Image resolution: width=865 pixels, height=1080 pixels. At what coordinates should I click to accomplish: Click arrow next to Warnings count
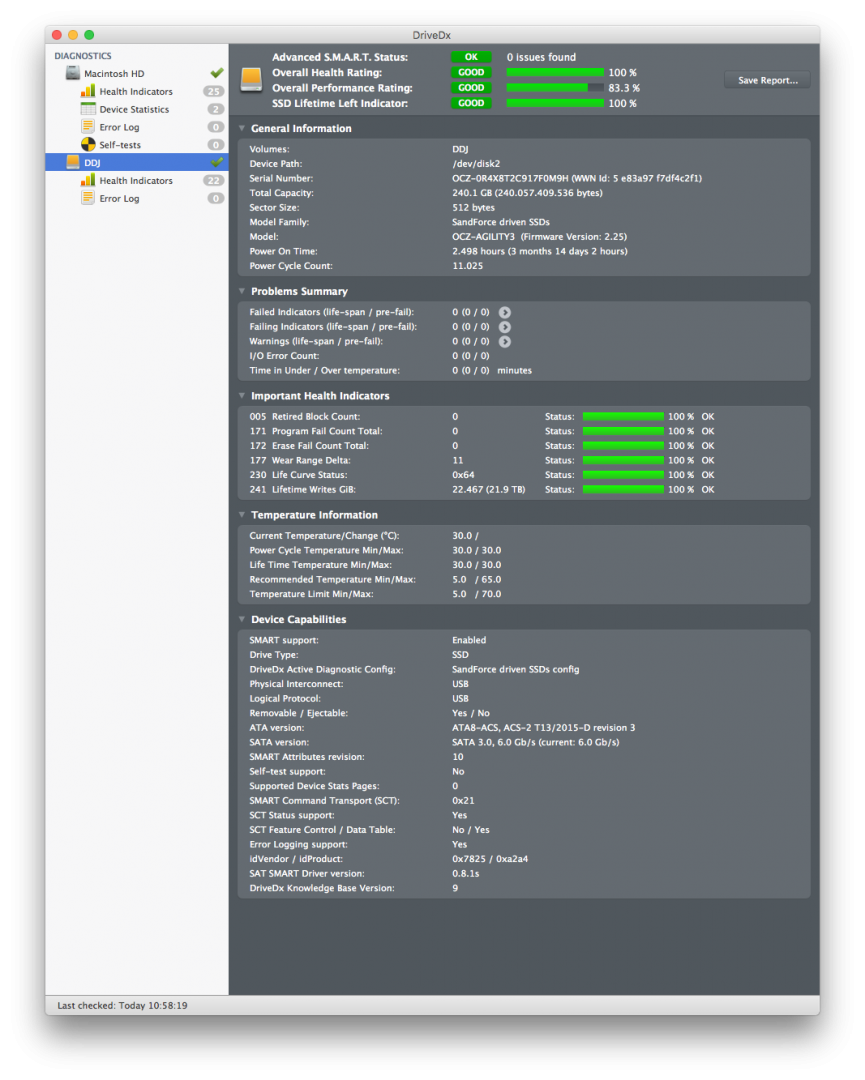[505, 341]
